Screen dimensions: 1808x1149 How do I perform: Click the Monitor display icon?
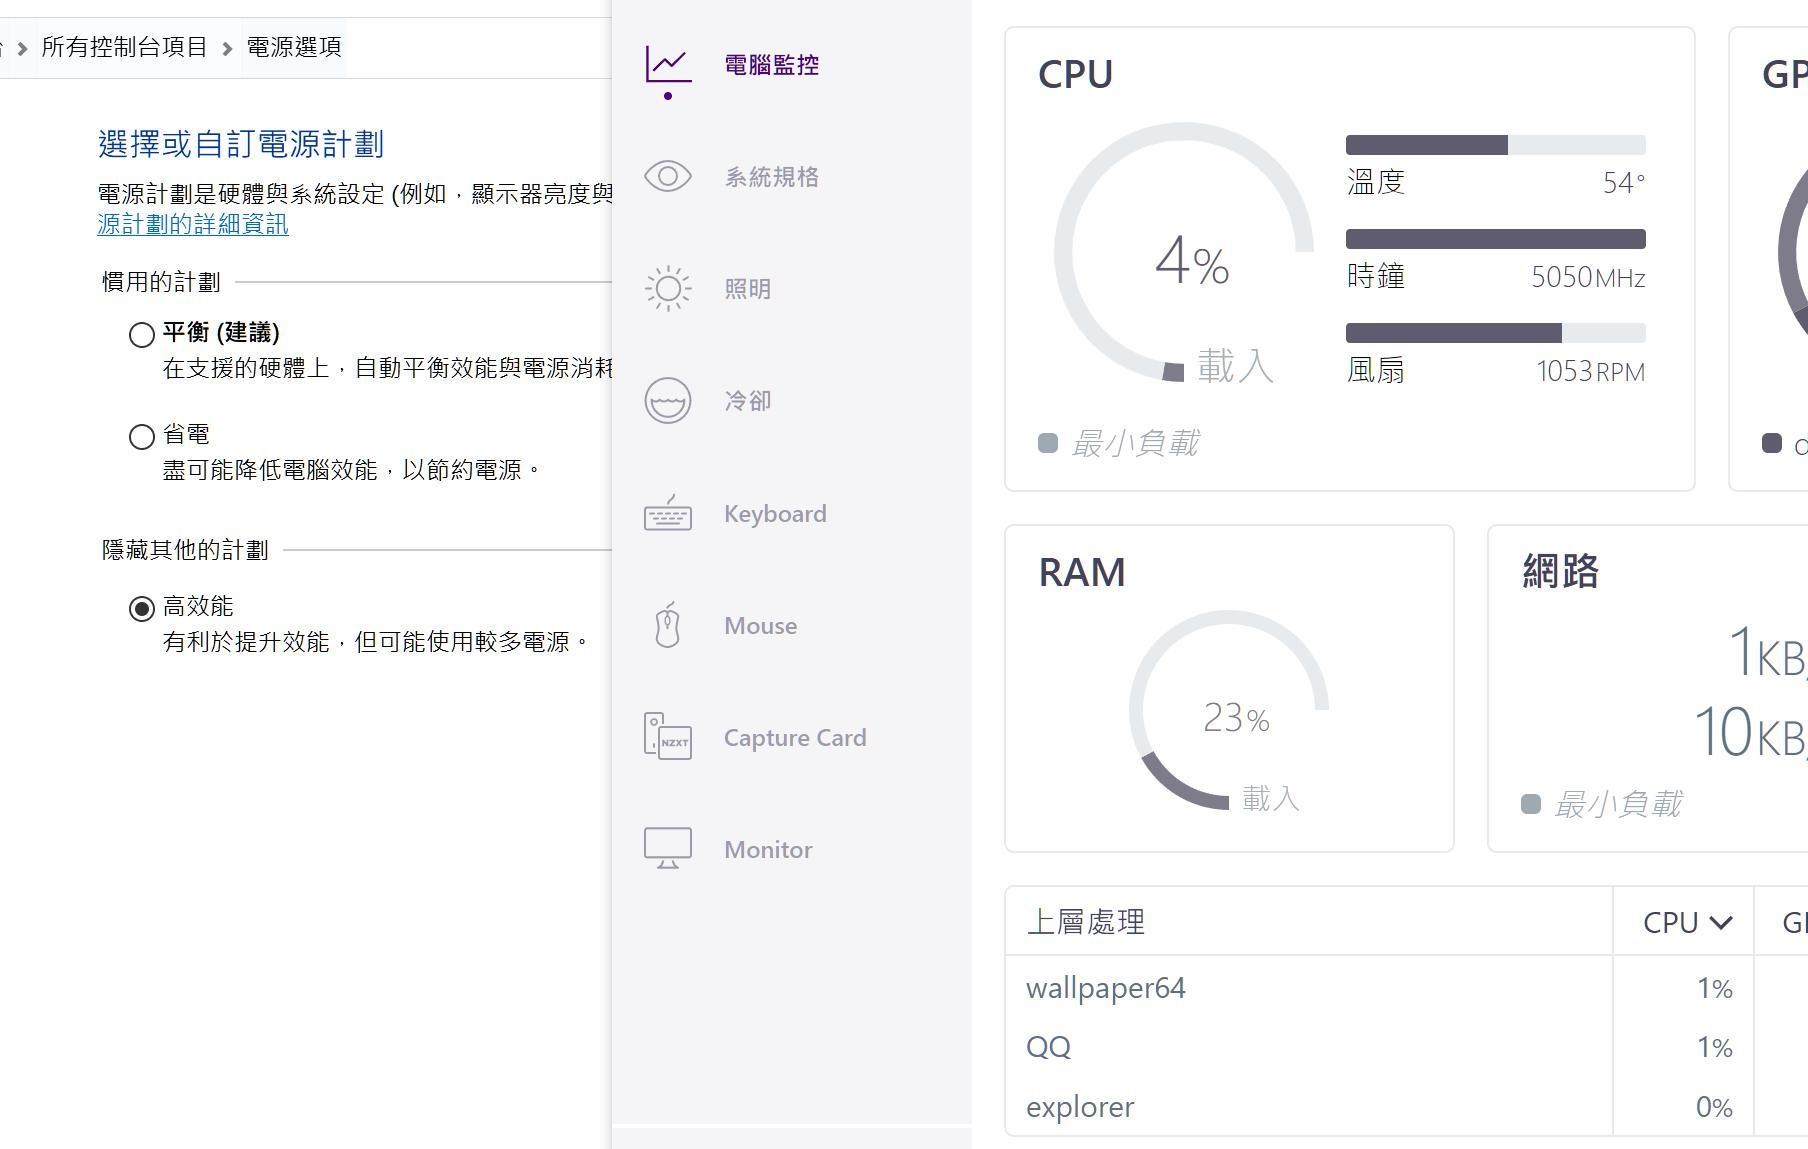pos(668,849)
